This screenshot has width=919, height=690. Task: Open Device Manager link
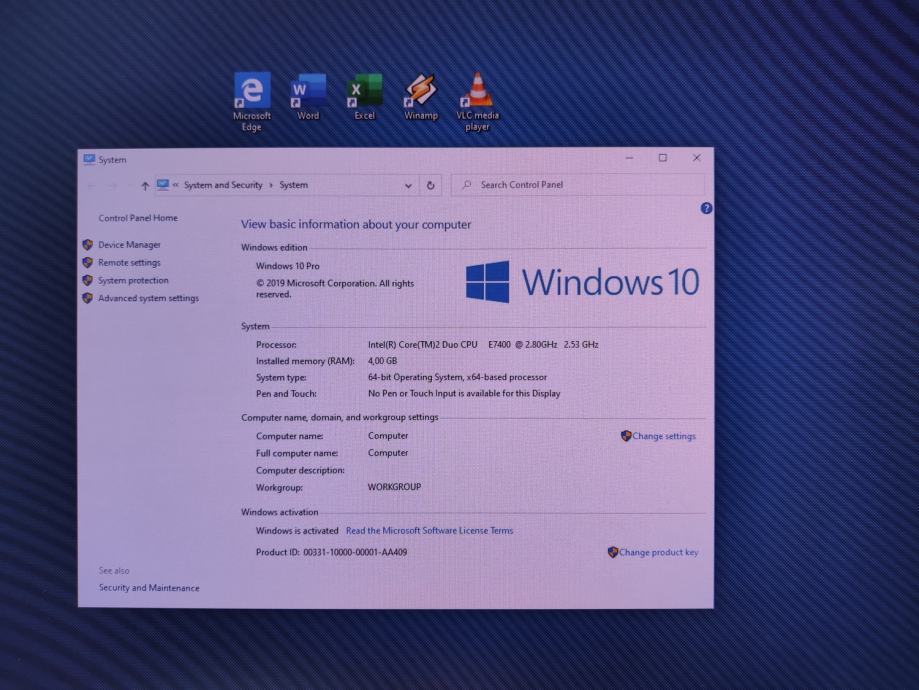pos(130,244)
